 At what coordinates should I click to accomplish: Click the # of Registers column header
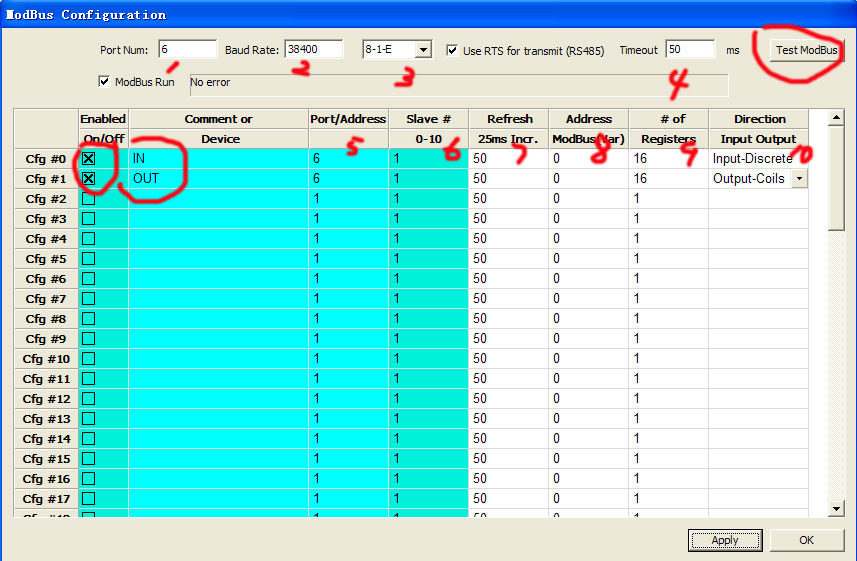tap(669, 128)
